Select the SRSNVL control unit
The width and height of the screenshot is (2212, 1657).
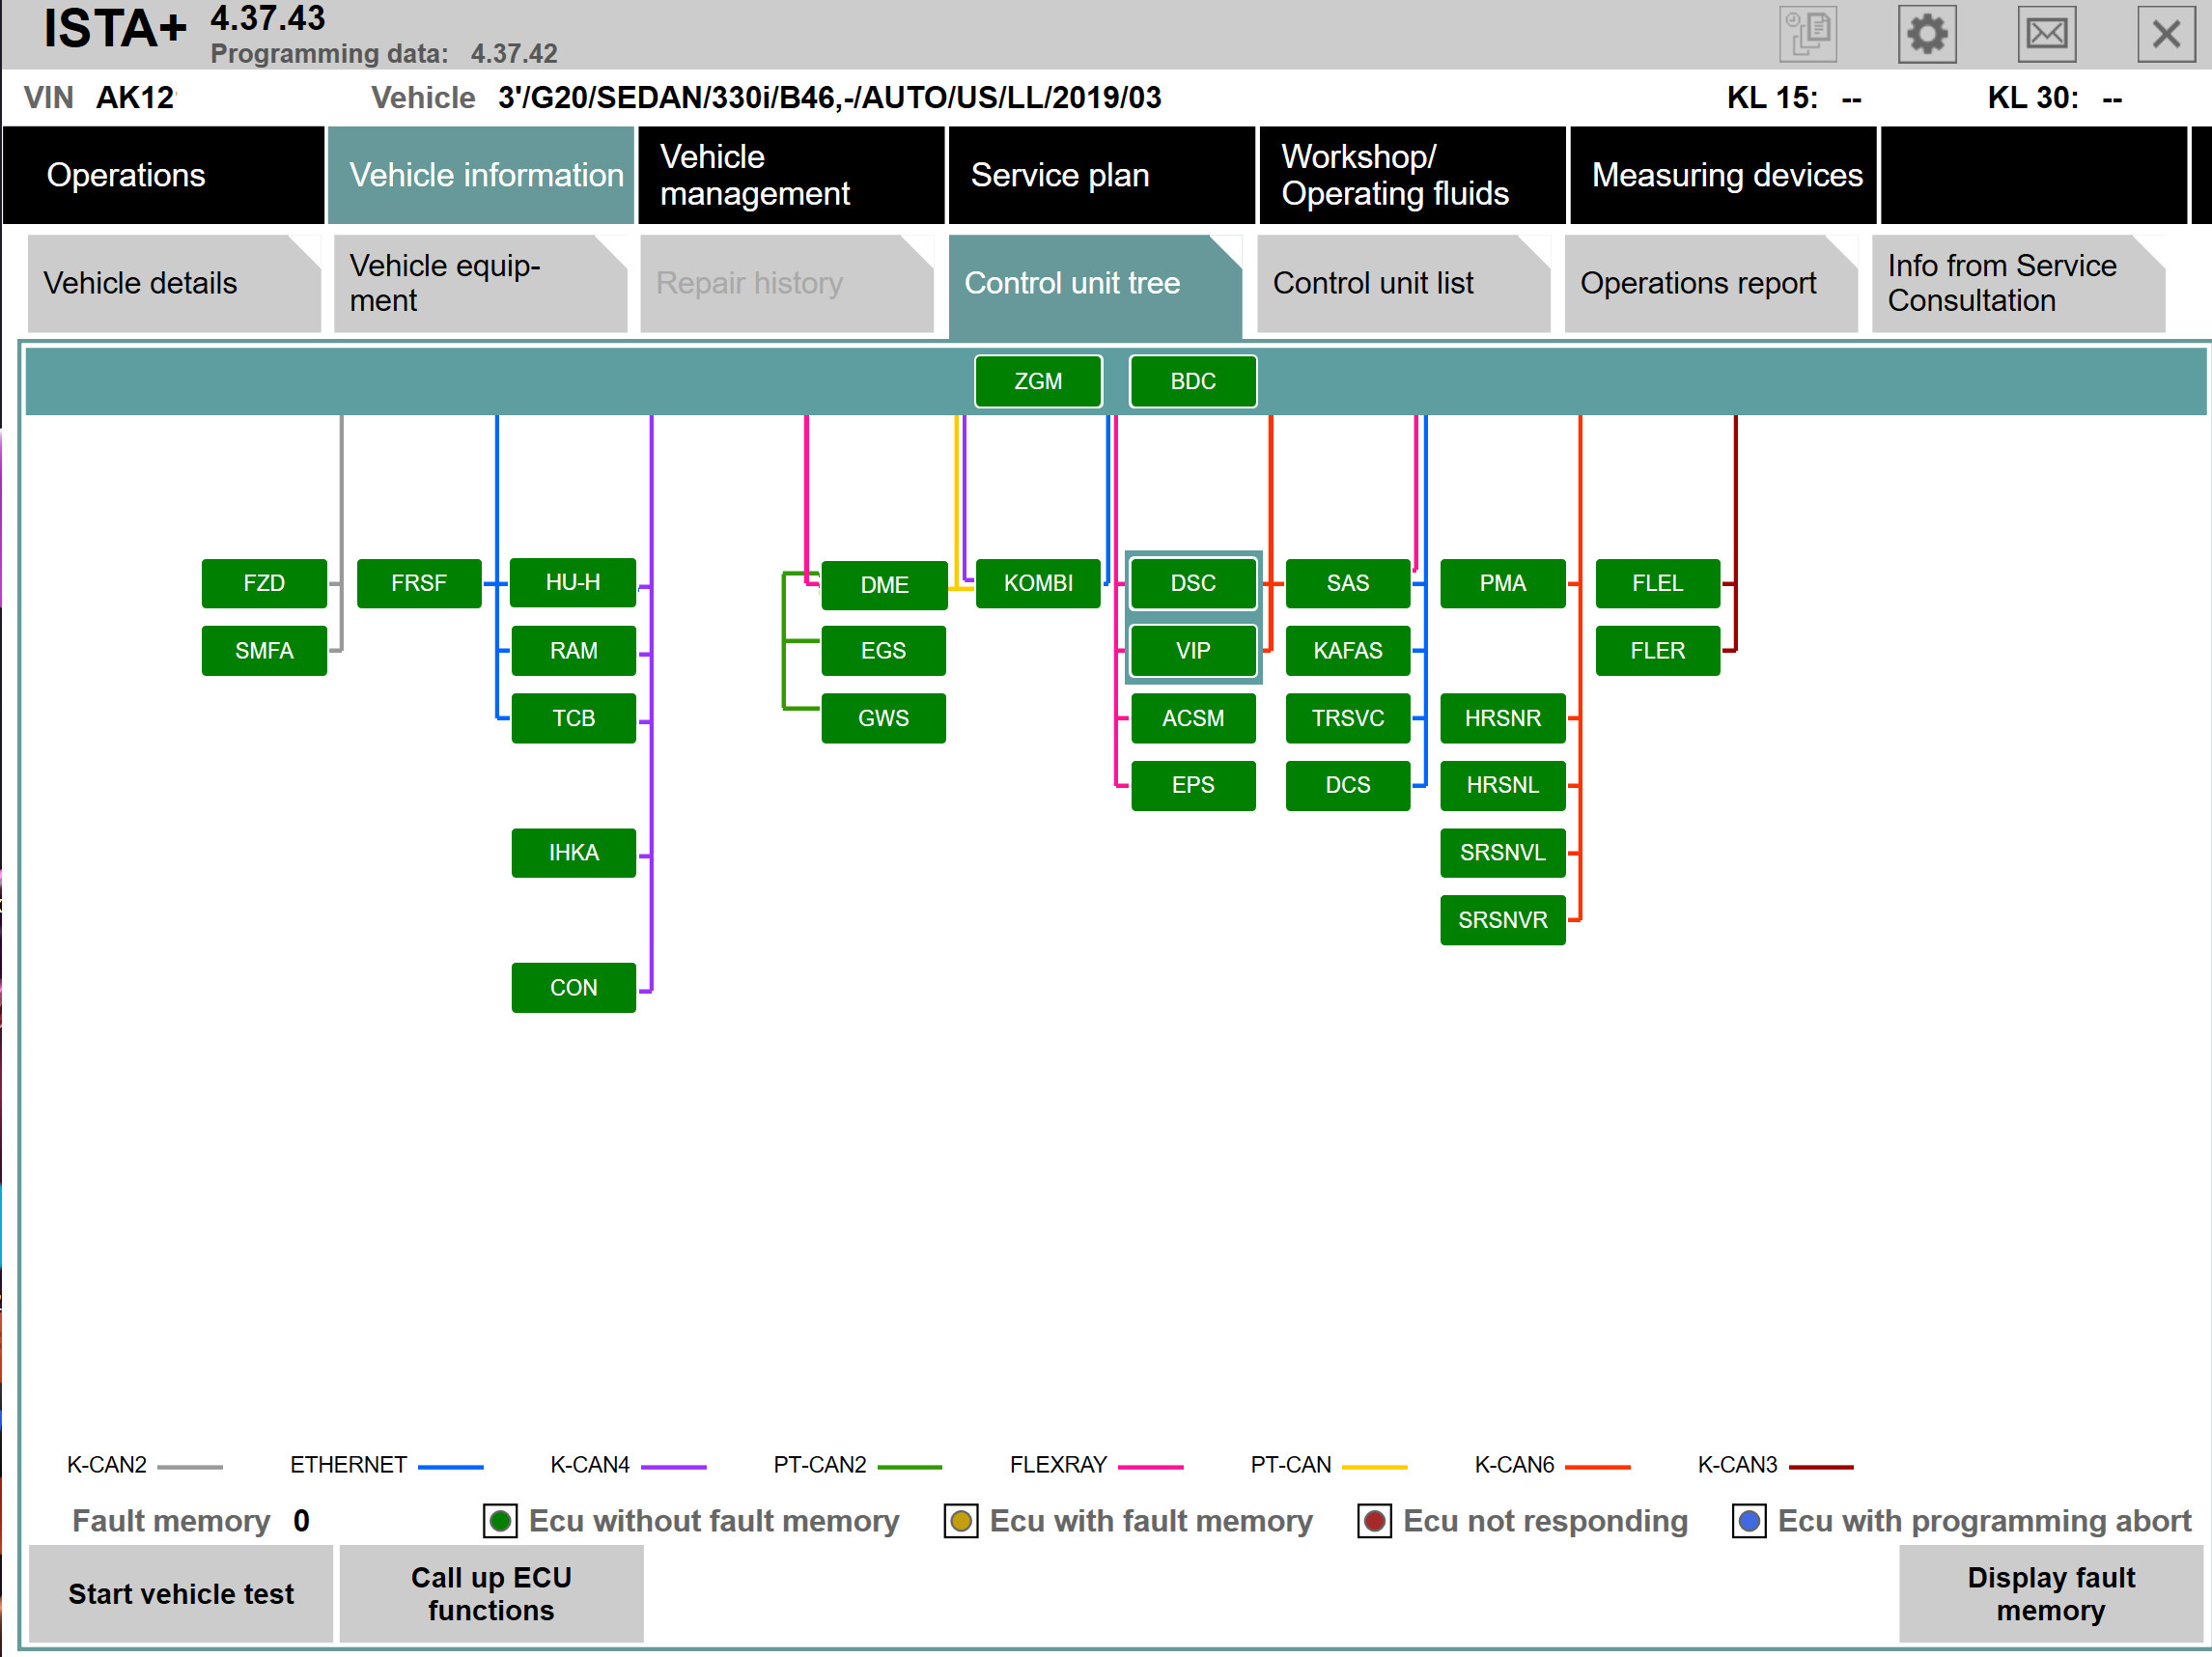1503,853
